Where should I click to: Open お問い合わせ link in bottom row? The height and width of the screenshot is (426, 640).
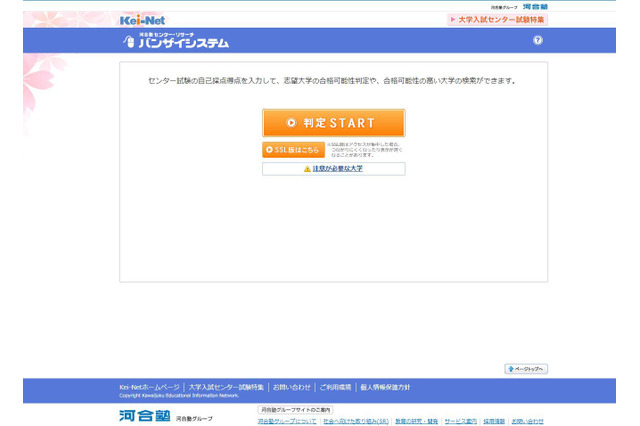(x=527, y=421)
